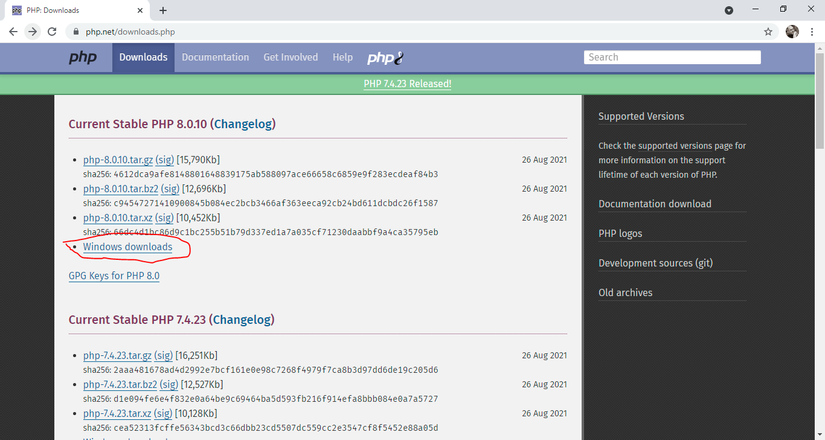Click the page vertical scrollbar thumb

coord(820,100)
